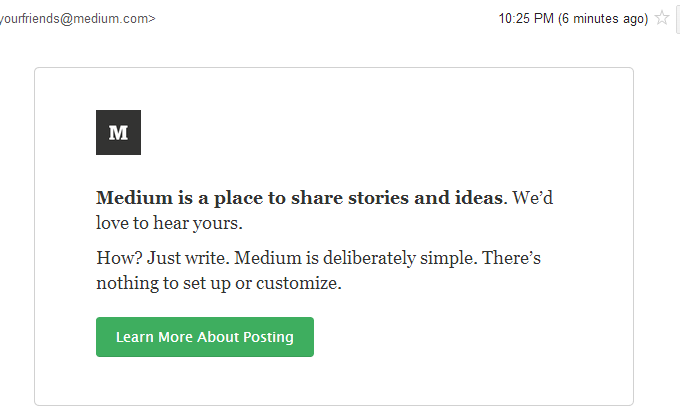The image size is (680, 412).
Task: Click the 10:25 PM timestamp
Action: tap(525, 18)
